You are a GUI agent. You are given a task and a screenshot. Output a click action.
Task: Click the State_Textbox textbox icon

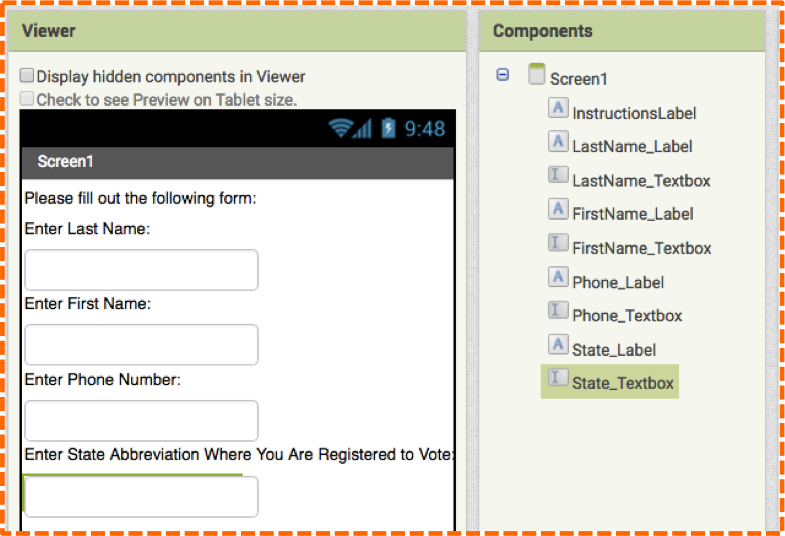coord(558,377)
